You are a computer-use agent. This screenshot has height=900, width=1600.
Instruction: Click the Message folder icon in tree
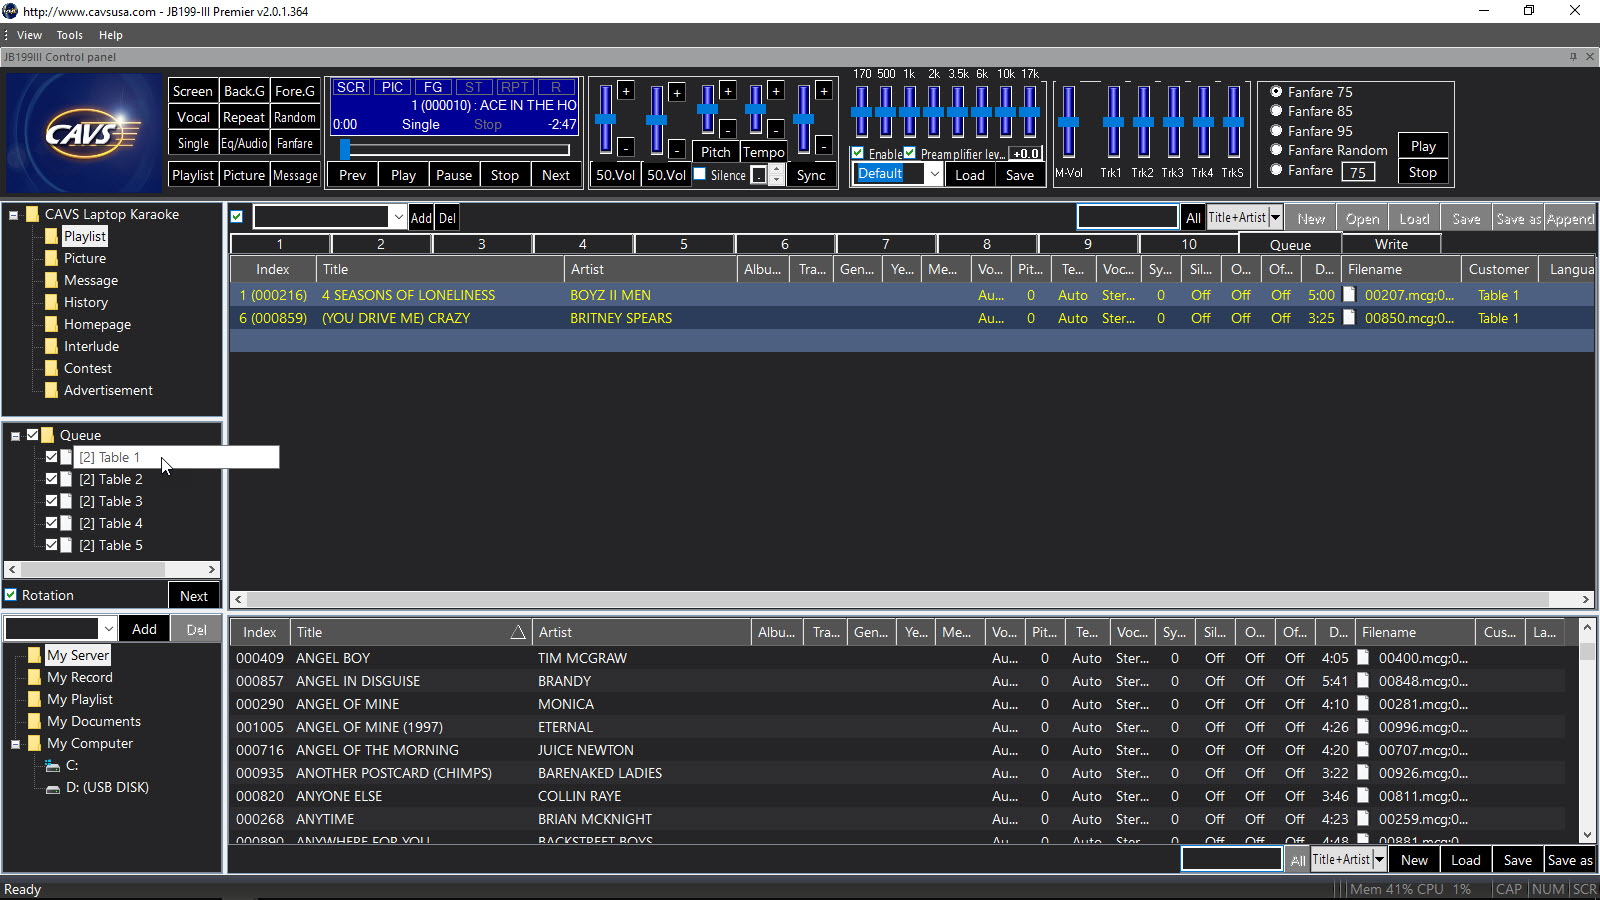click(52, 280)
